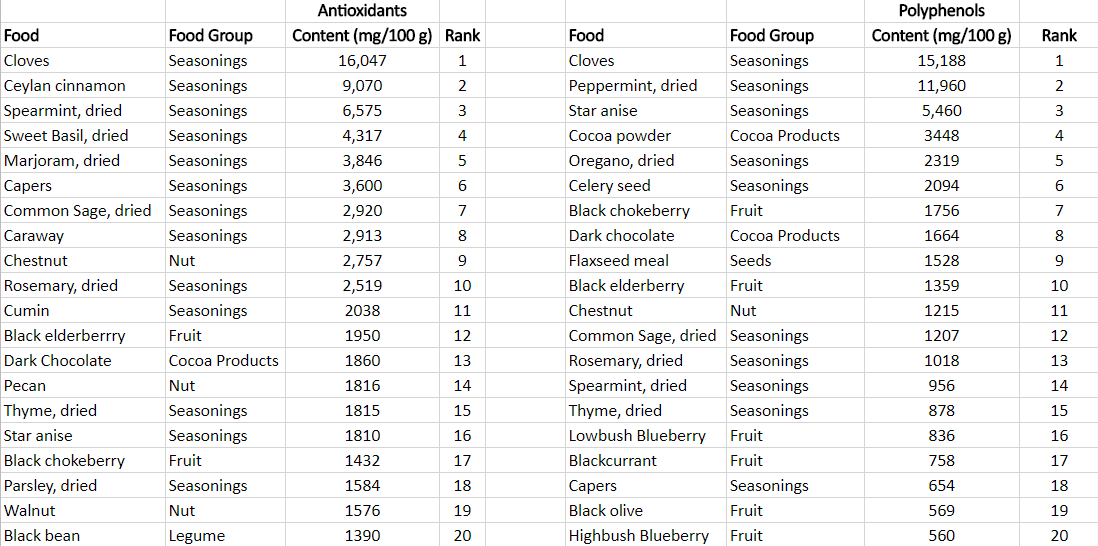This screenshot has height=546, width=1098.
Task: Click the Cocoa powder cell
Action: 646,136
